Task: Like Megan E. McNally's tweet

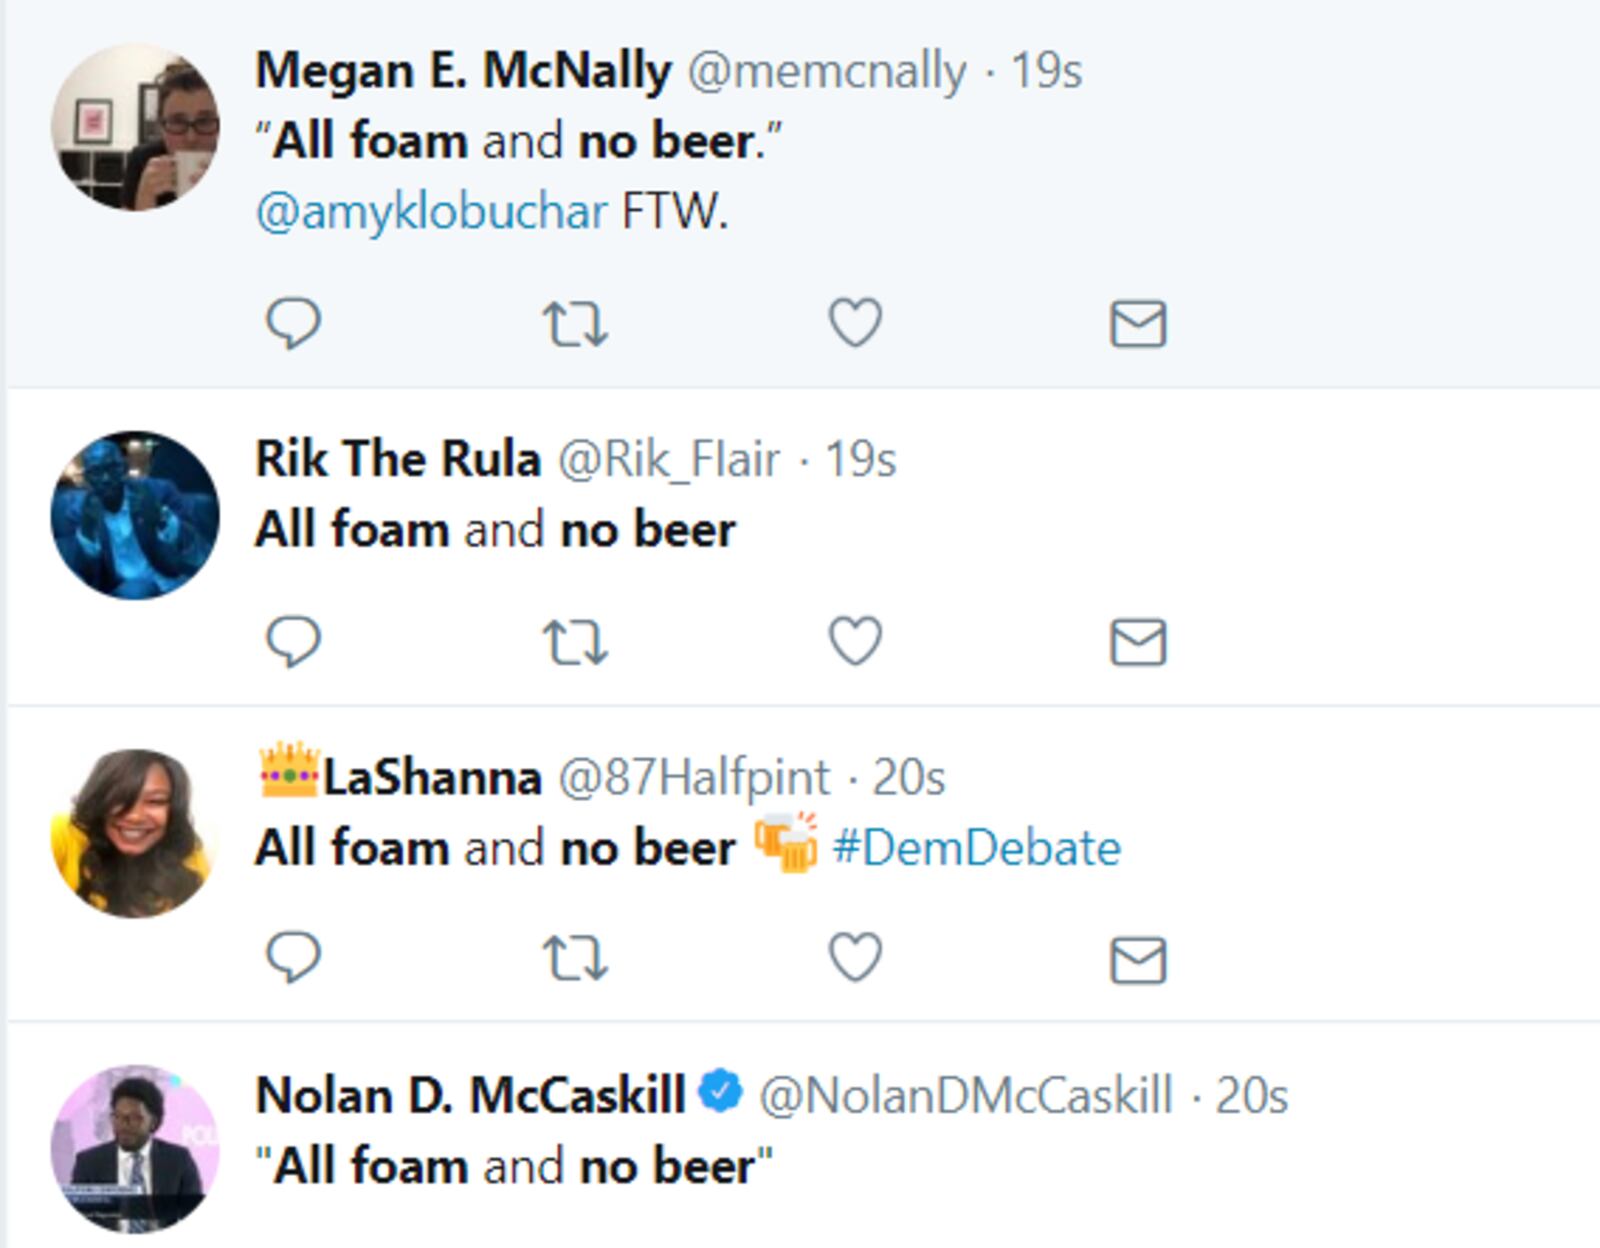Action: [855, 323]
